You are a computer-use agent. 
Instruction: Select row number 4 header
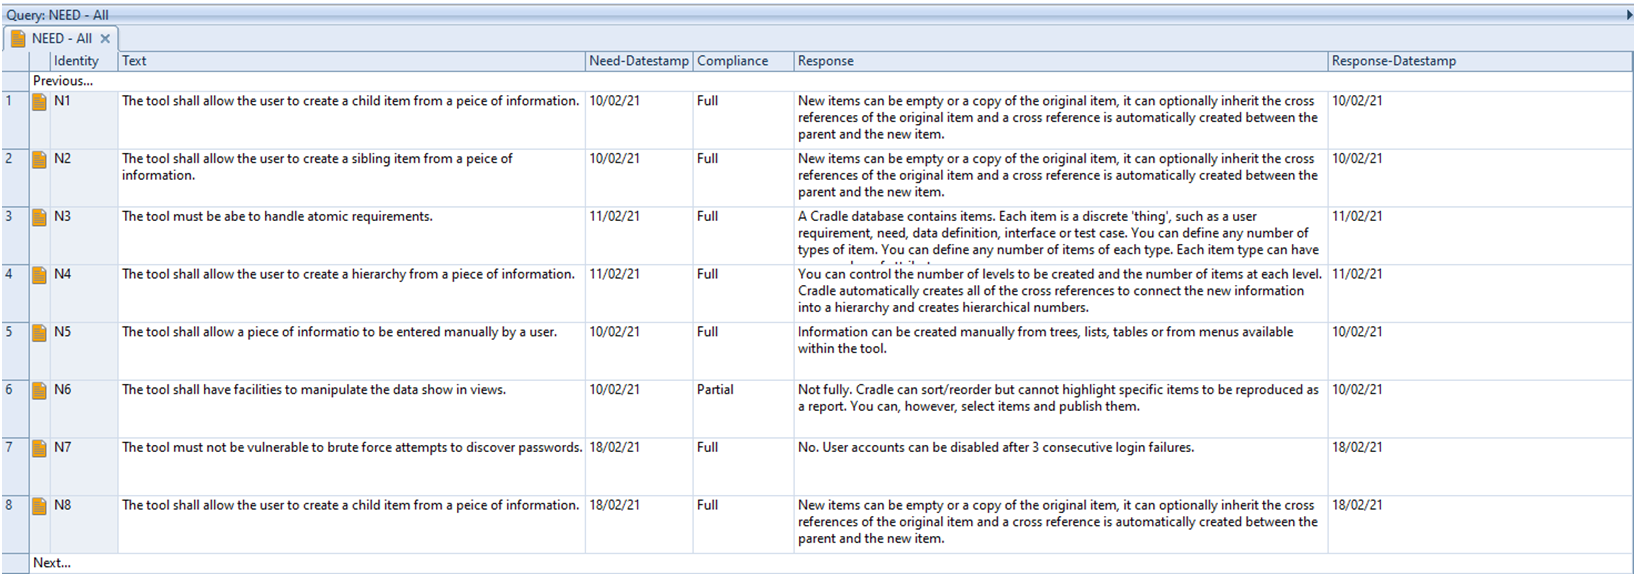(15, 293)
